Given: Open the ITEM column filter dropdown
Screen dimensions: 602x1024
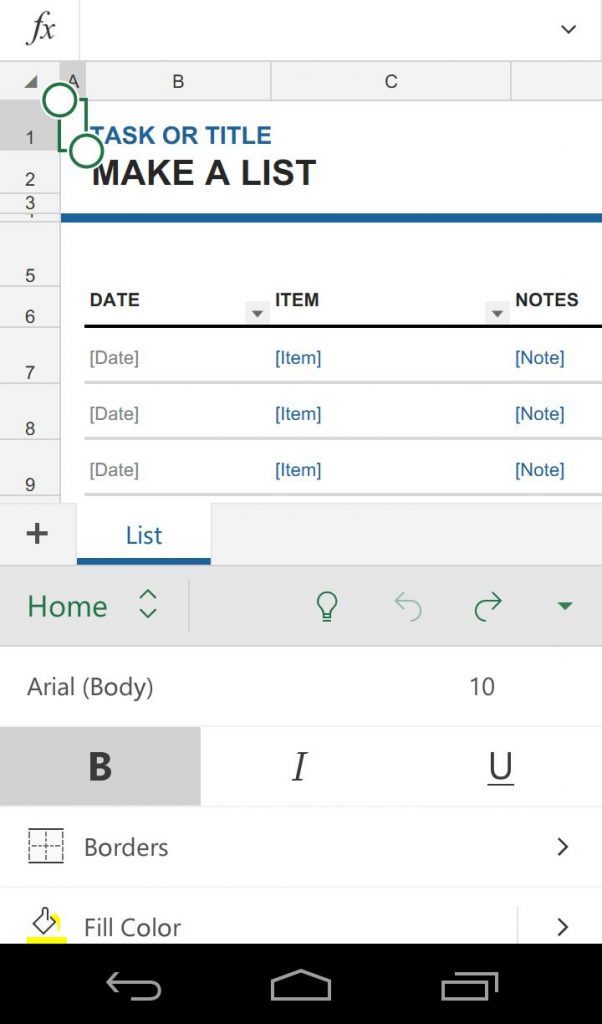Looking at the screenshot, I should [x=497, y=314].
